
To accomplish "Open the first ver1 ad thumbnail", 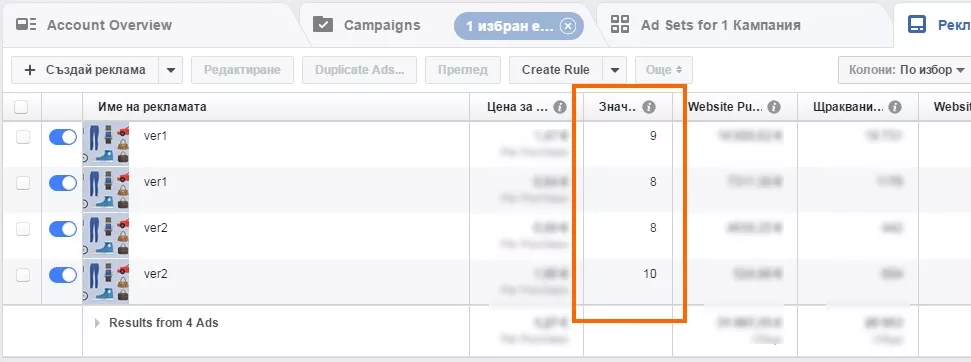I will (x=106, y=144).
